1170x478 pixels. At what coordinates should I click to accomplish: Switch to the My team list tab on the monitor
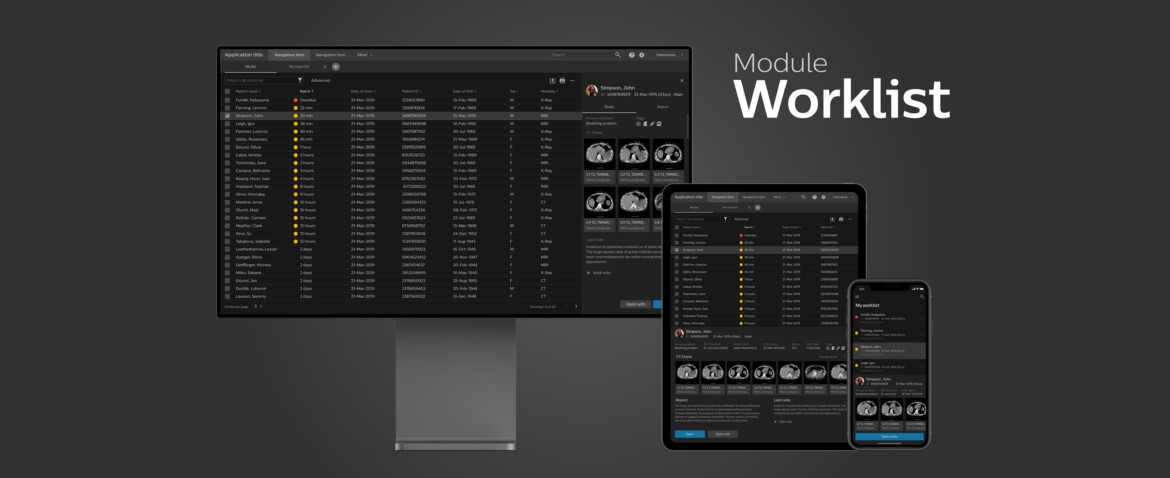pyautogui.click(x=300, y=66)
